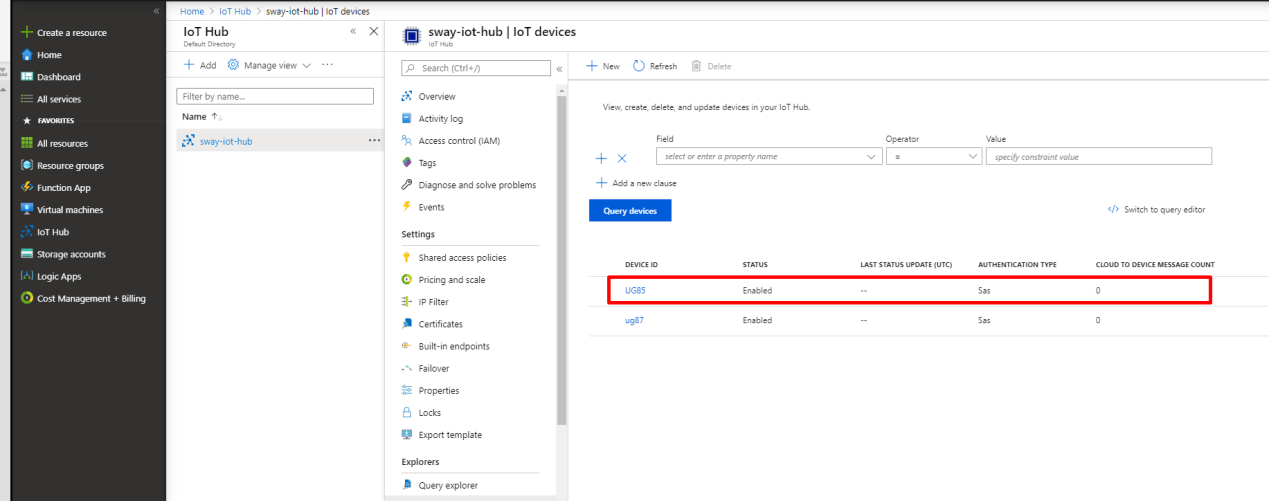The width and height of the screenshot is (1269, 501).
Task: Open the Locks setting
Action: (429, 412)
